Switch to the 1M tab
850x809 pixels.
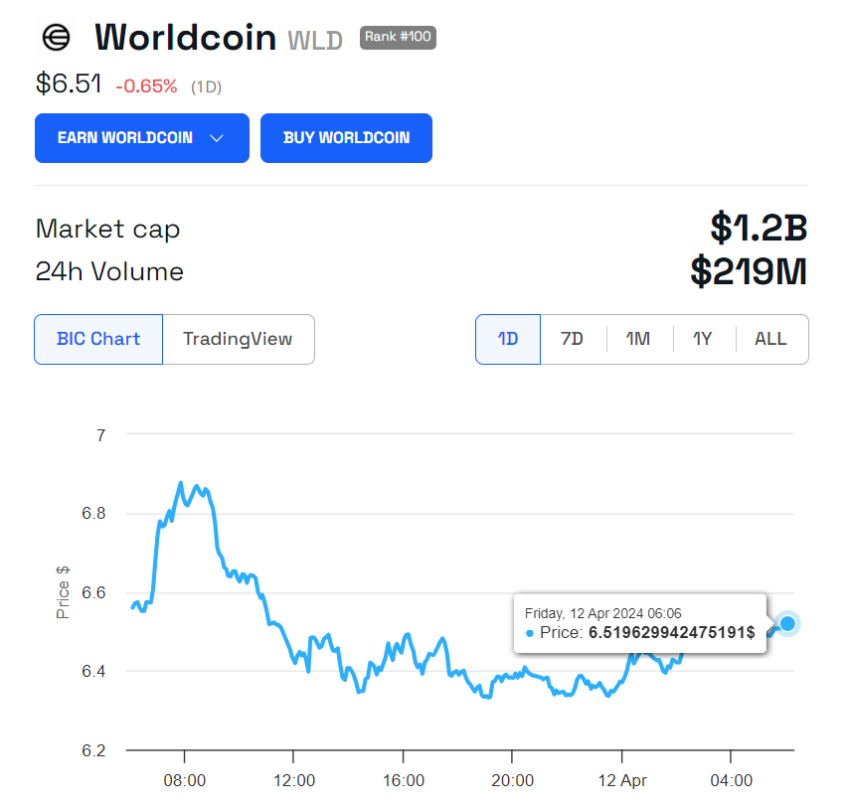638,339
